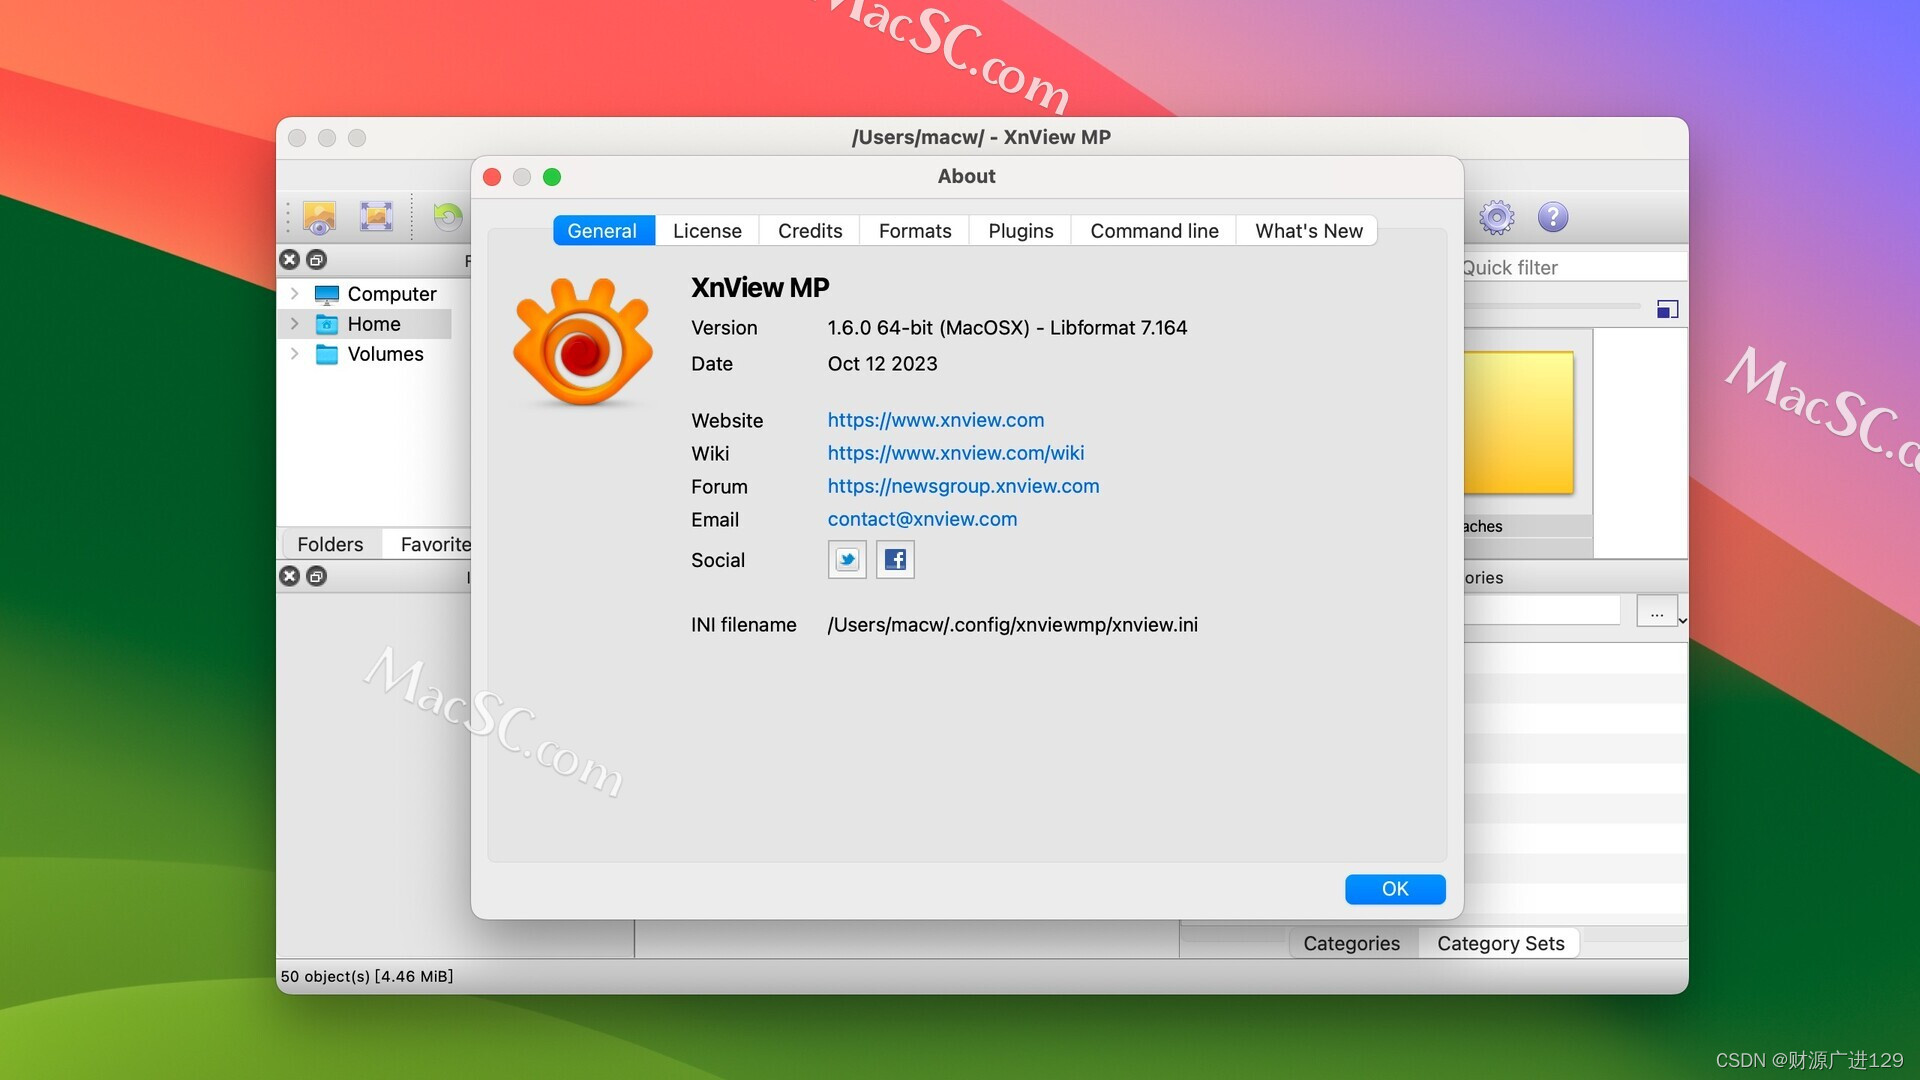
Task: Click the INI filename path text
Action: coord(1012,625)
